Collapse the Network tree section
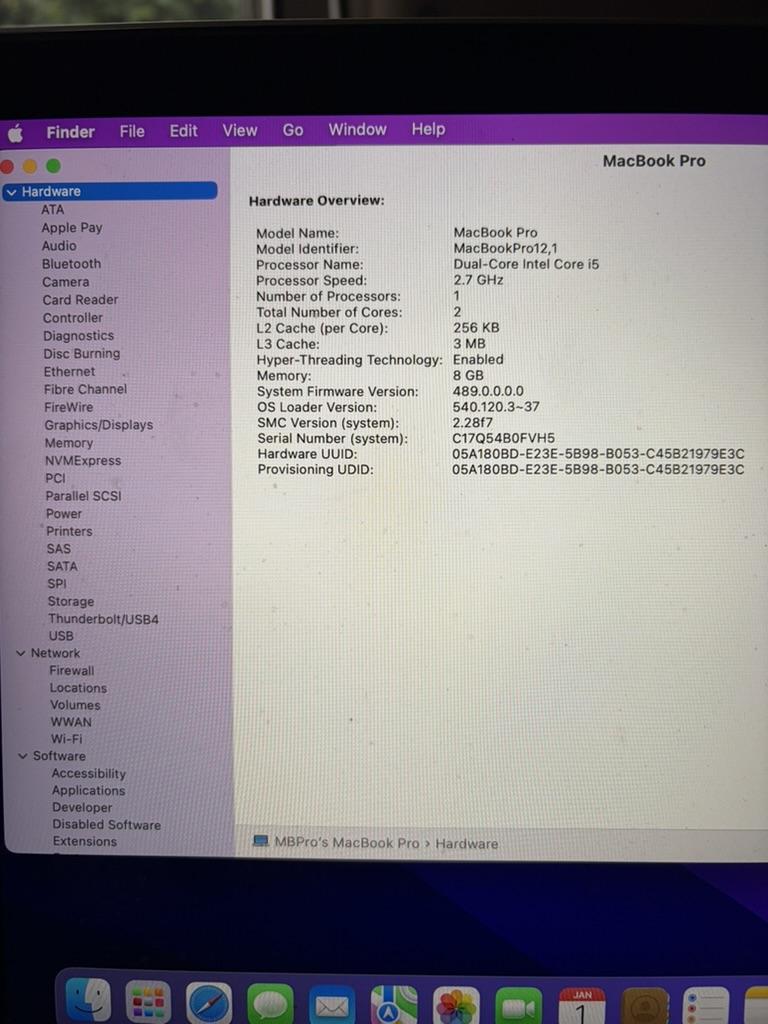Screen dimensions: 768x1024 (x=21, y=653)
